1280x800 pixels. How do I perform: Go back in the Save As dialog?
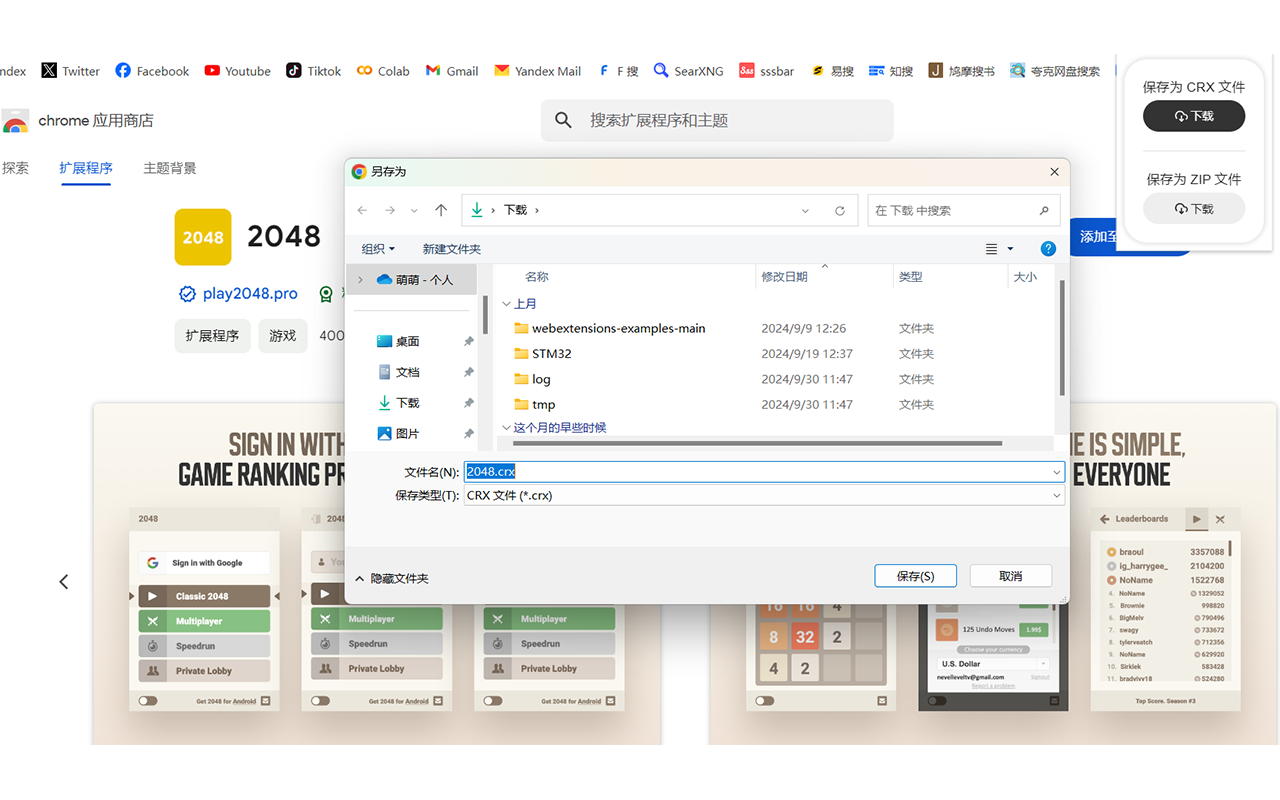(x=362, y=210)
